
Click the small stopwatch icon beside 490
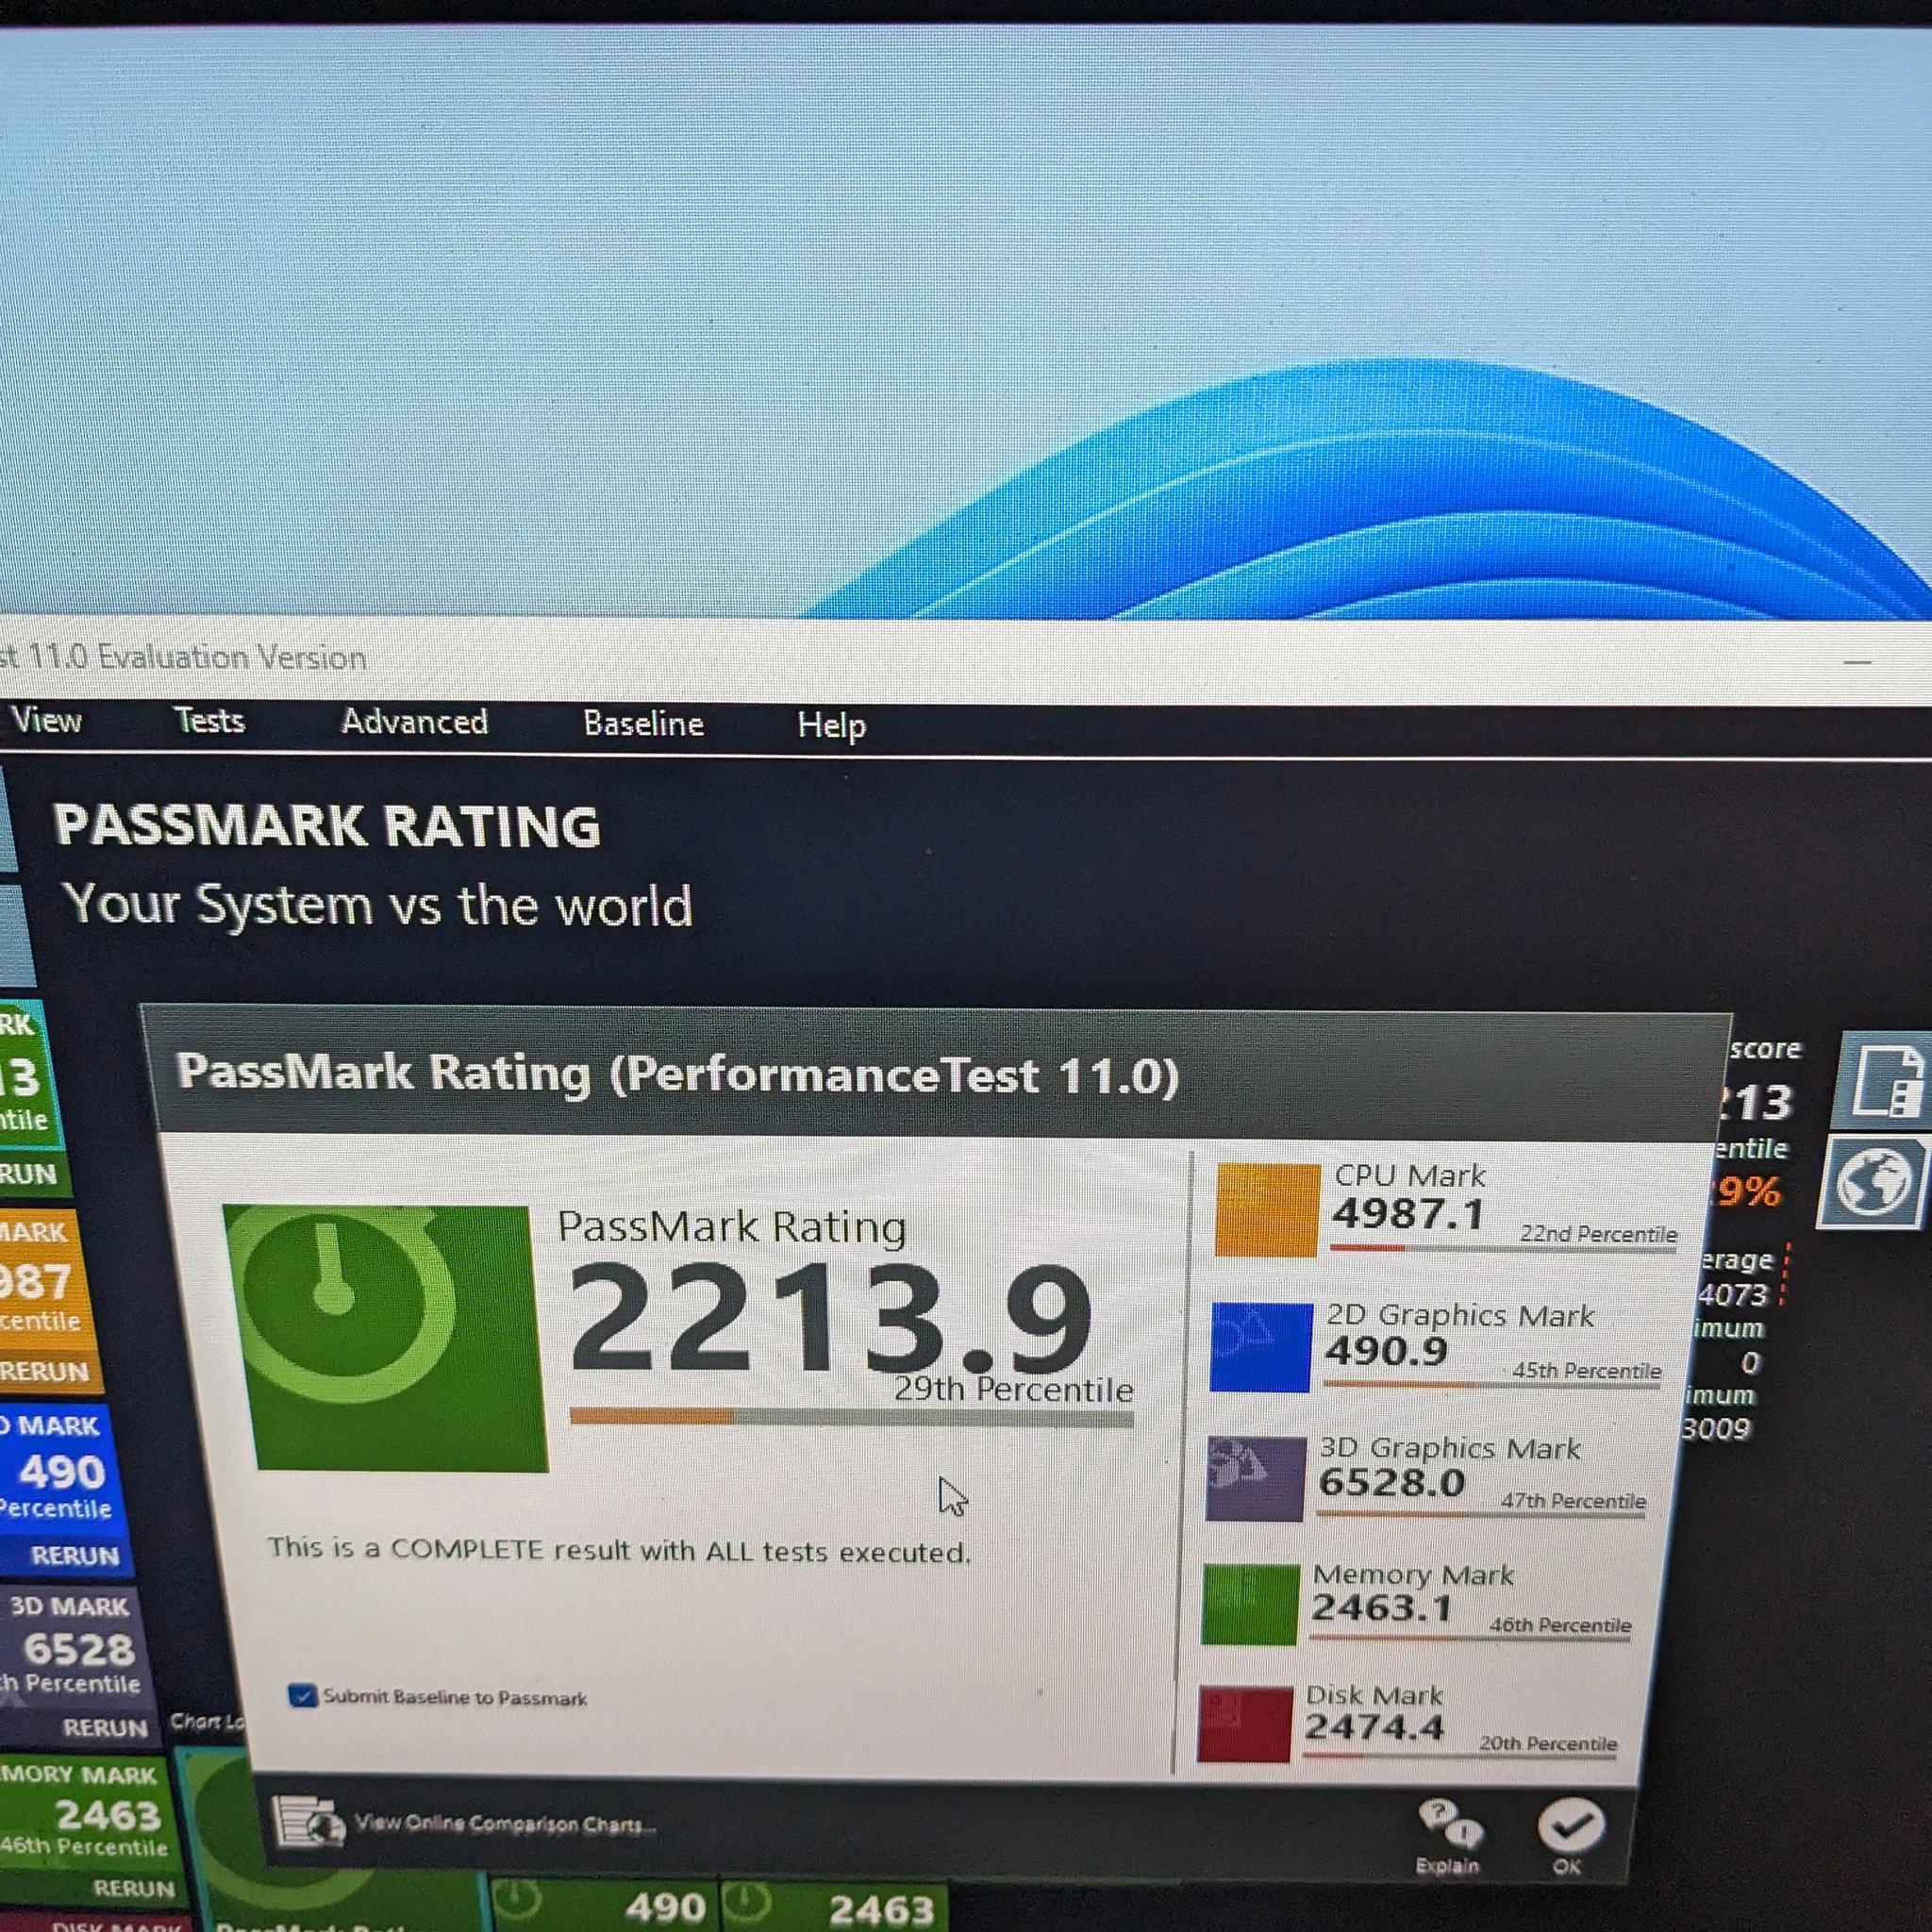(x=517, y=1899)
